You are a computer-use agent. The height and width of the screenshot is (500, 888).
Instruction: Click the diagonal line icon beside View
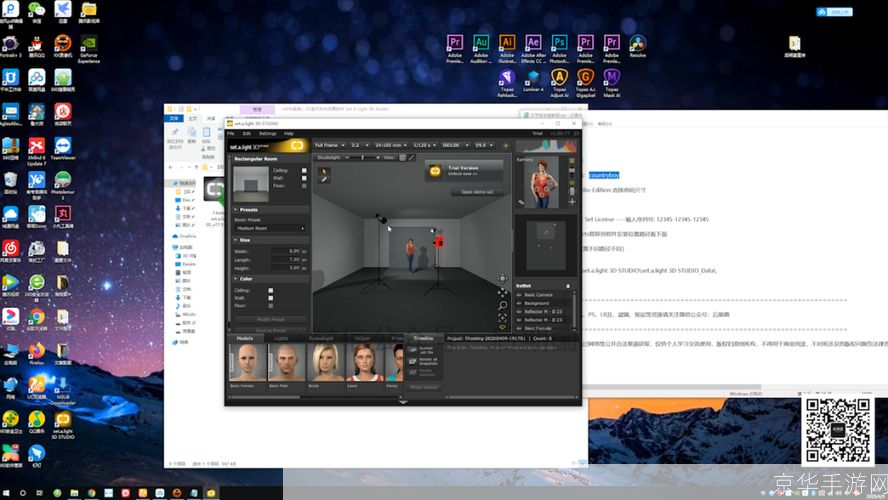pyautogui.click(x=412, y=157)
